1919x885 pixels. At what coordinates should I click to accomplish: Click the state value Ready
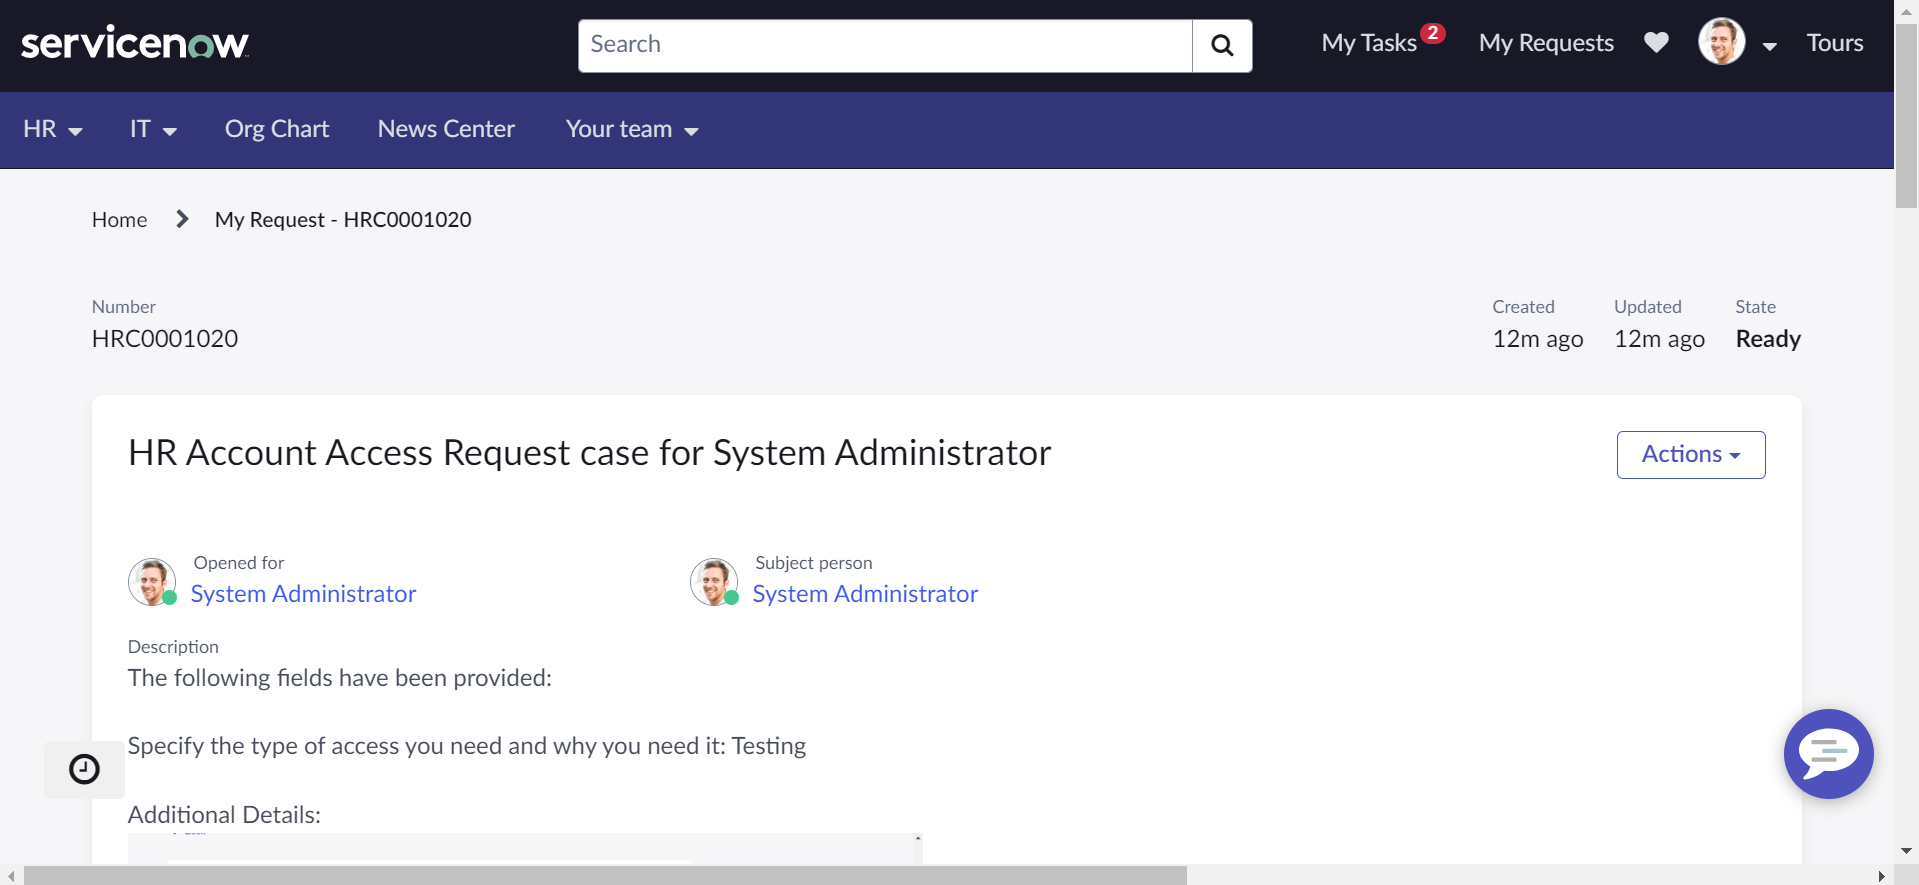1768,339
